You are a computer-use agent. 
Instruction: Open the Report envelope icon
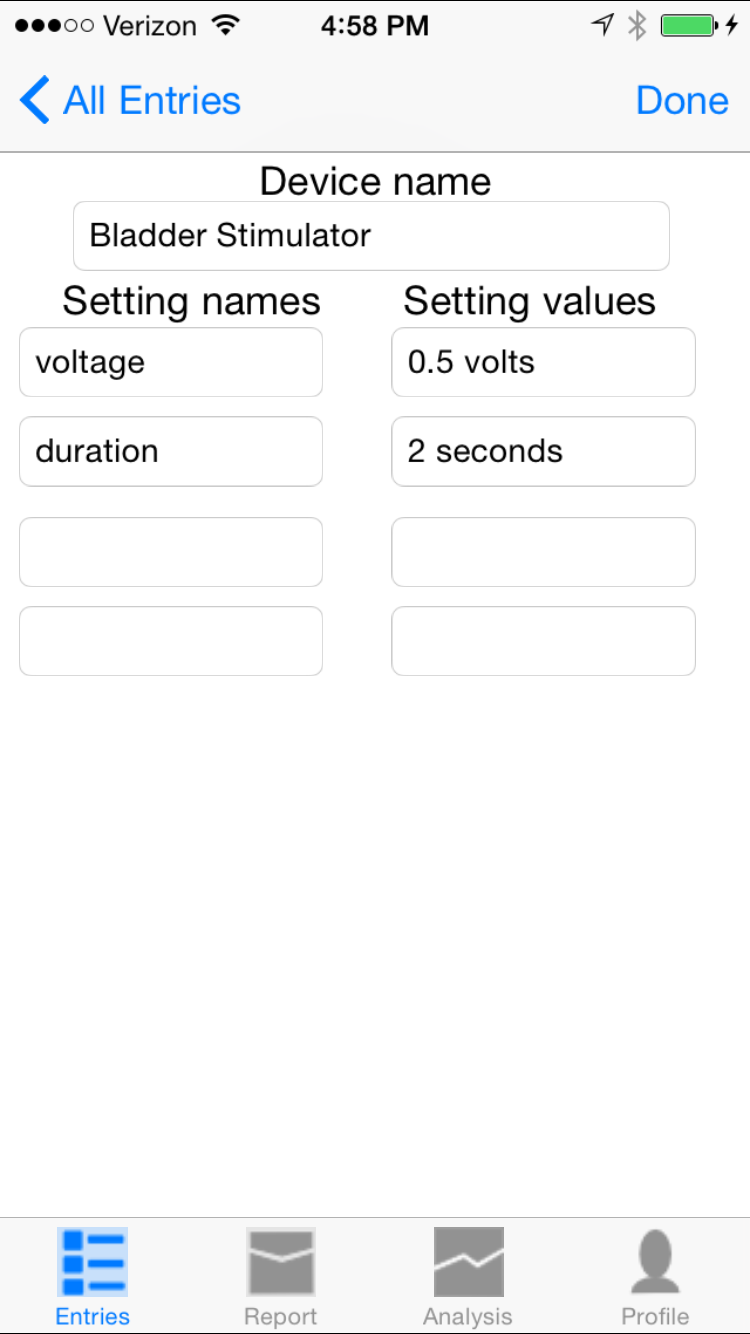coord(281,1262)
